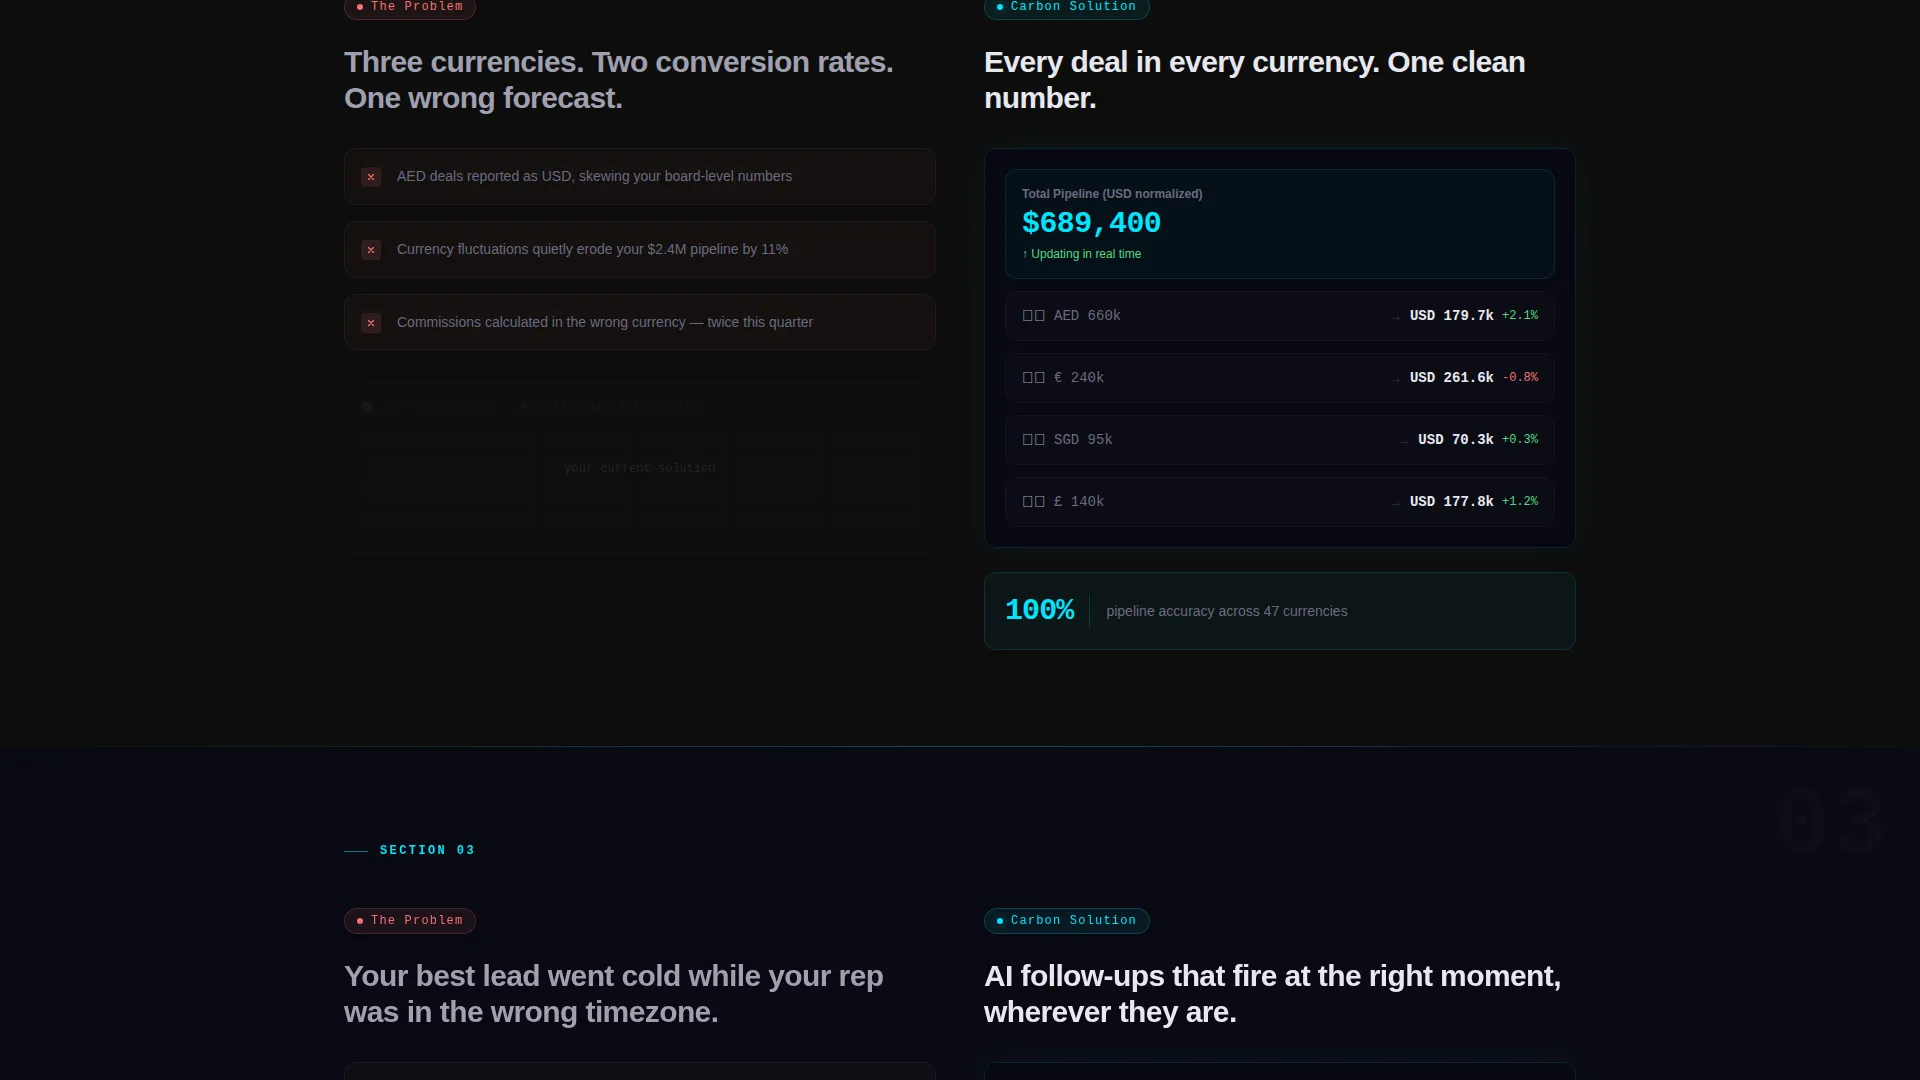Click The Problem badge under Section 03
1920x1080 pixels.
click(410, 921)
